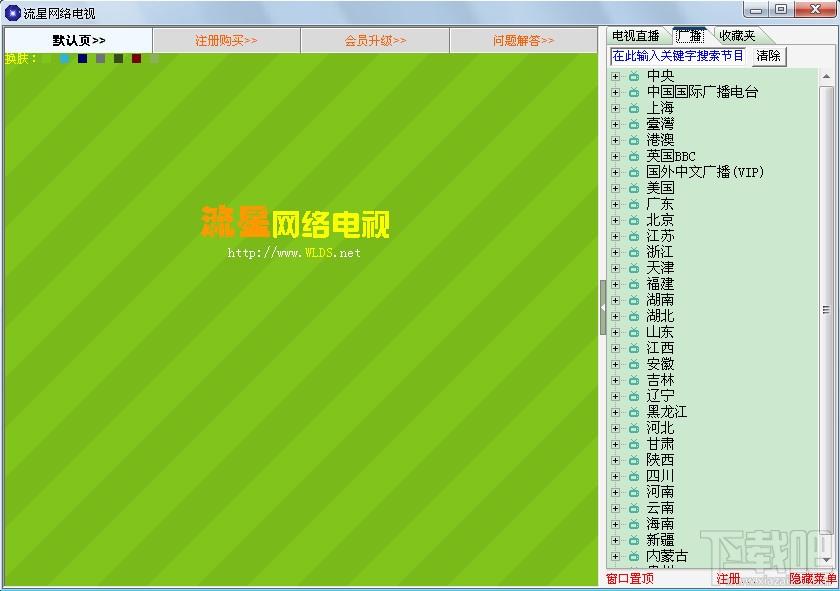
Task: Select the TV icon beside 湖南
Action: (x=634, y=301)
